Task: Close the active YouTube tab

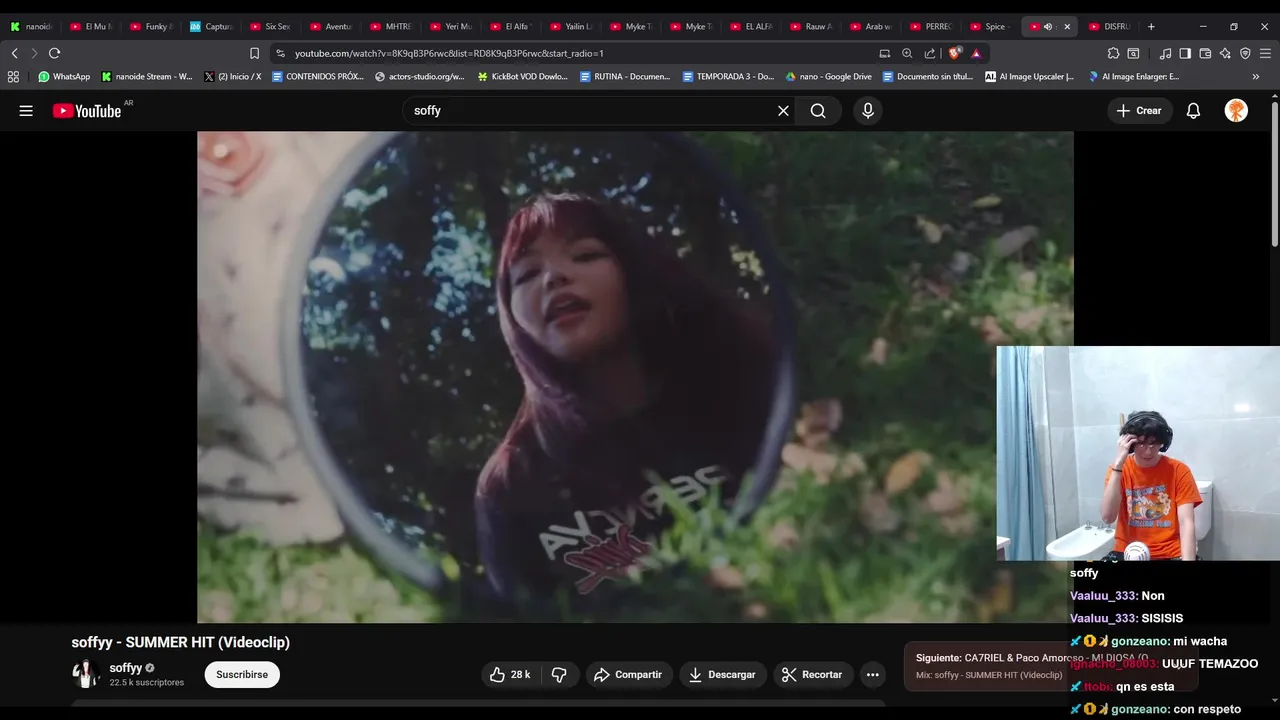Action: click(1067, 27)
